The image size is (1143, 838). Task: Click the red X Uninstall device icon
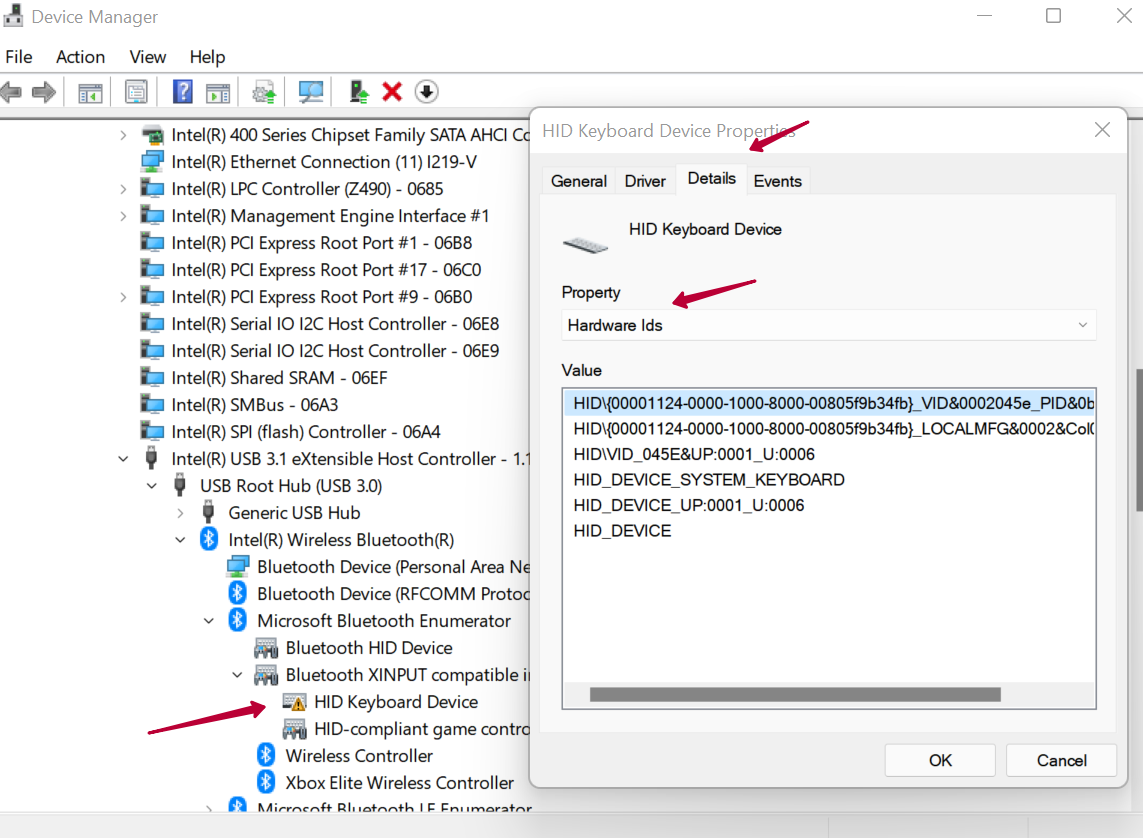point(392,92)
